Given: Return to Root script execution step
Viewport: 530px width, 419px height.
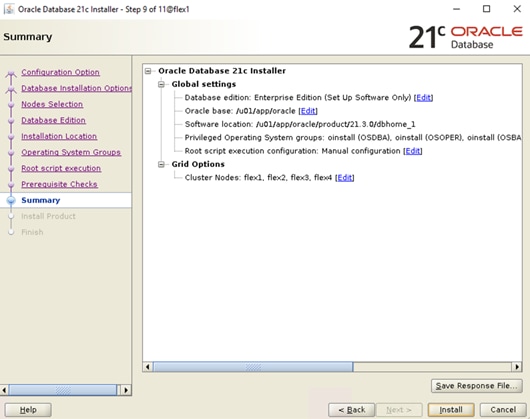Looking at the screenshot, I should [x=61, y=168].
